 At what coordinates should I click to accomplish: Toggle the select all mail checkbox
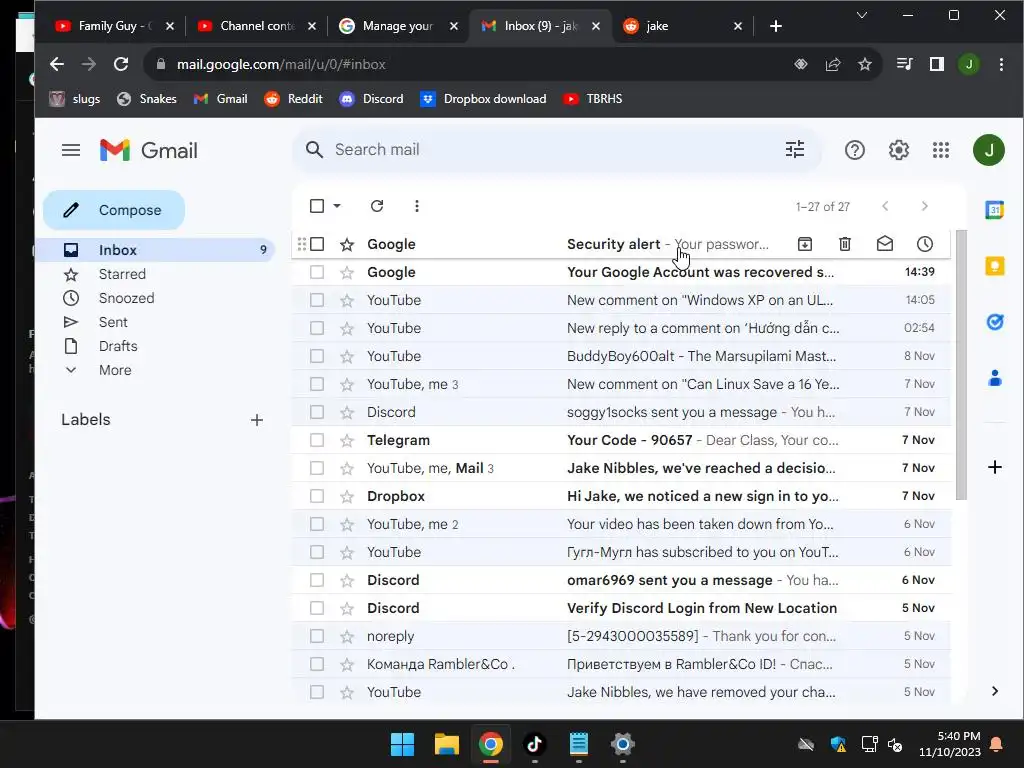pos(317,206)
